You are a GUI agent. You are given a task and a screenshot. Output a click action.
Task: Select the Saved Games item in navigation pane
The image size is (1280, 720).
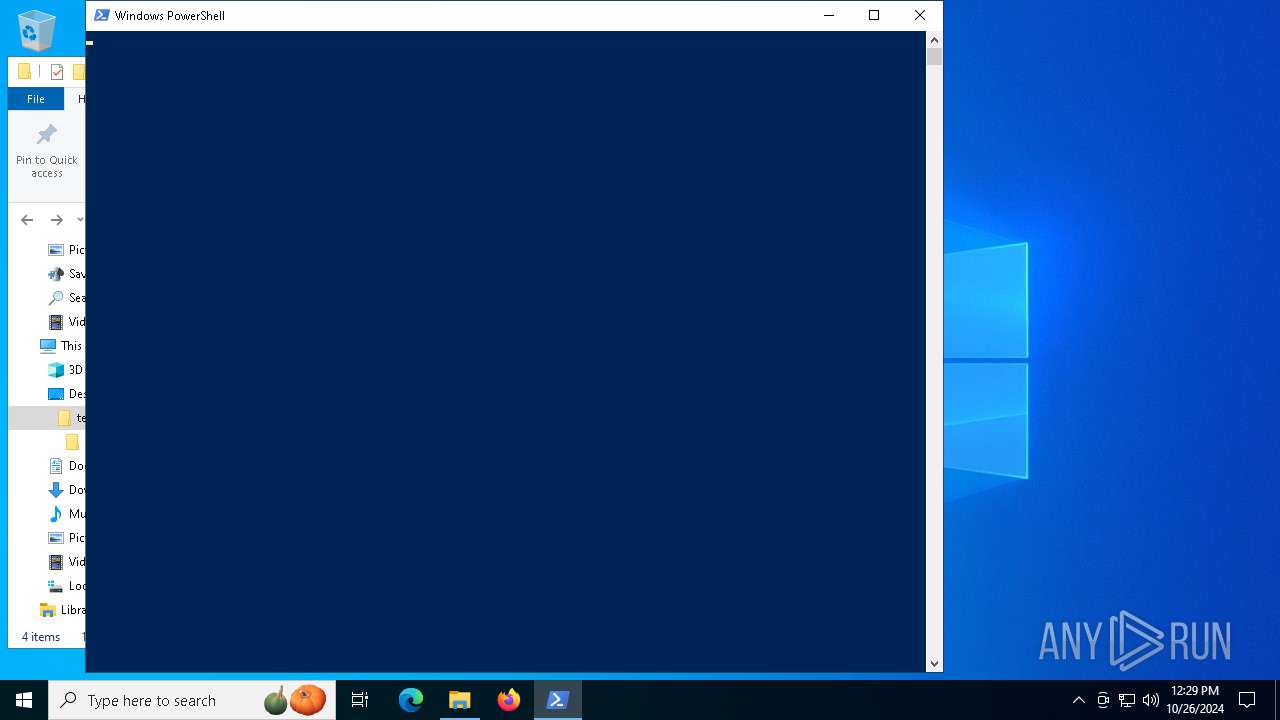66,274
